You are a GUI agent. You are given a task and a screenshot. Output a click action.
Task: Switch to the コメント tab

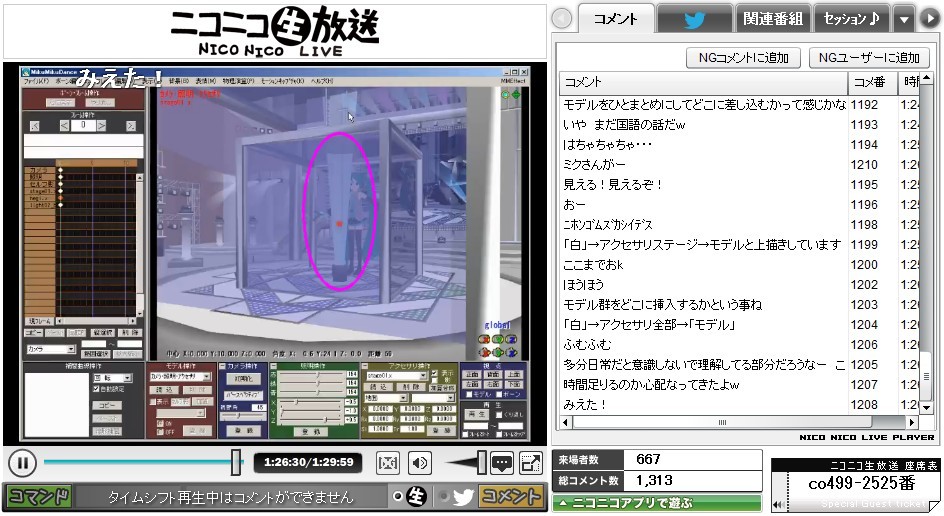click(616, 19)
